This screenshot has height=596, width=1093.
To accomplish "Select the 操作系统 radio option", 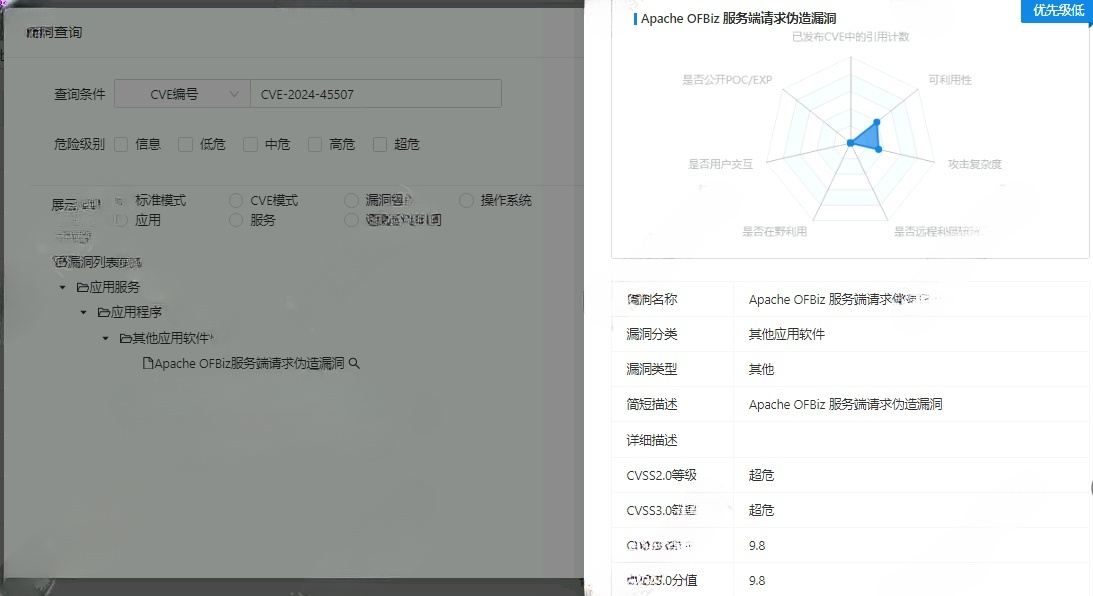I will [466, 199].
